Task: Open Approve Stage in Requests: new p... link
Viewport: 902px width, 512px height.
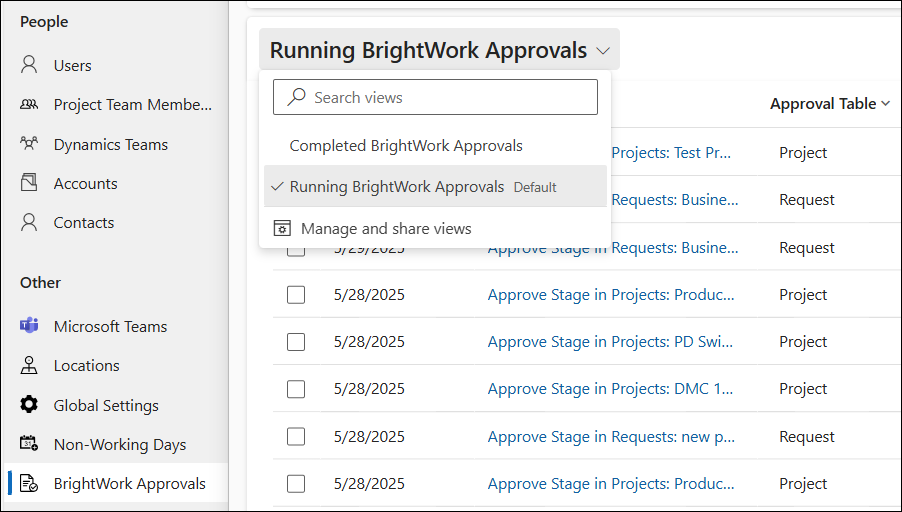Action: 611,437
